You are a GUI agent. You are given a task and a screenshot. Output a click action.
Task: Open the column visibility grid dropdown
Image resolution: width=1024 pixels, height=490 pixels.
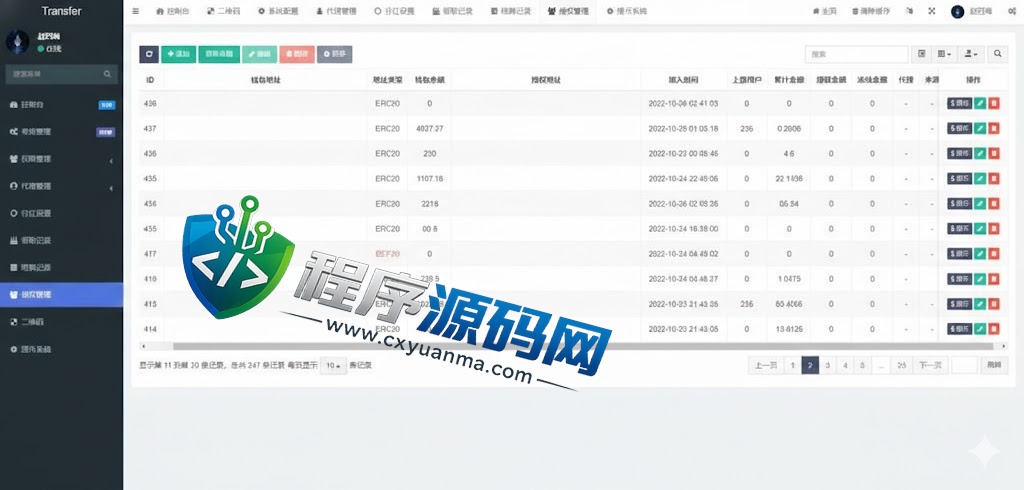944,54
